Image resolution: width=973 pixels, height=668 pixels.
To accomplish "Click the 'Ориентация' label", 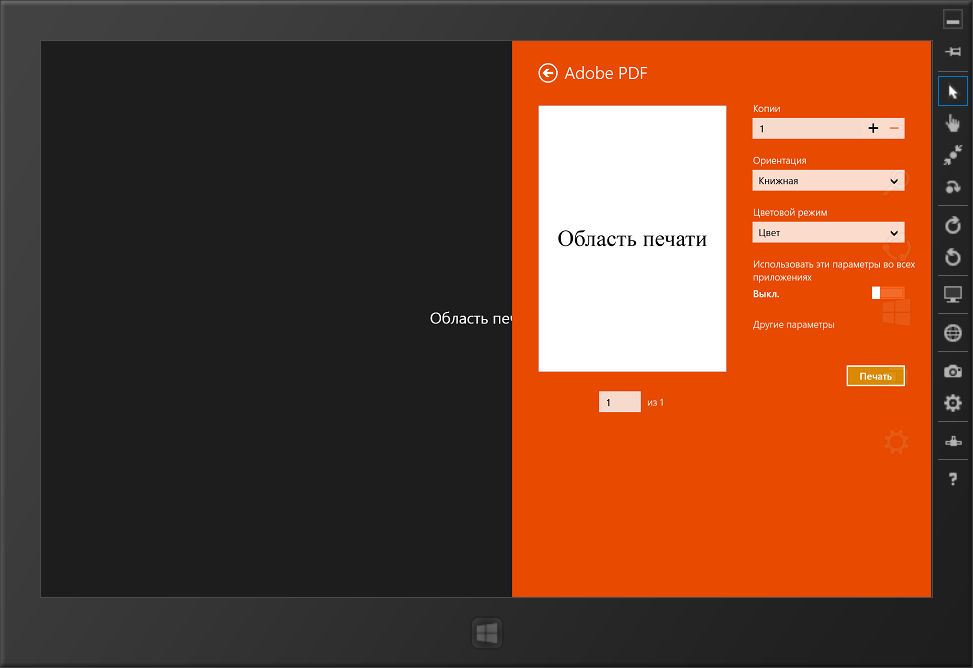I will pos(779,160).
